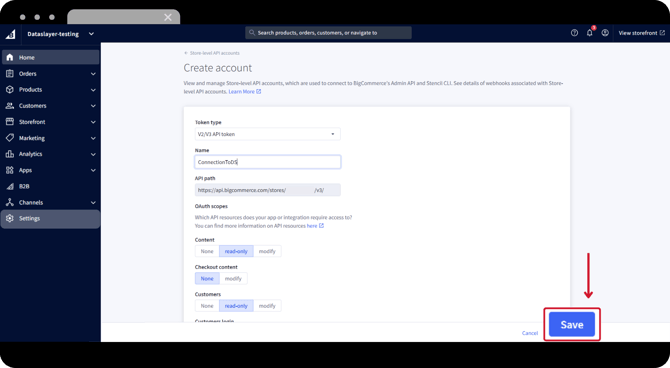Viewport: 670px width, 368px height.
Task: Set Checkout content scope to modify
Action: pyautogui.click(x=233, y=279)
